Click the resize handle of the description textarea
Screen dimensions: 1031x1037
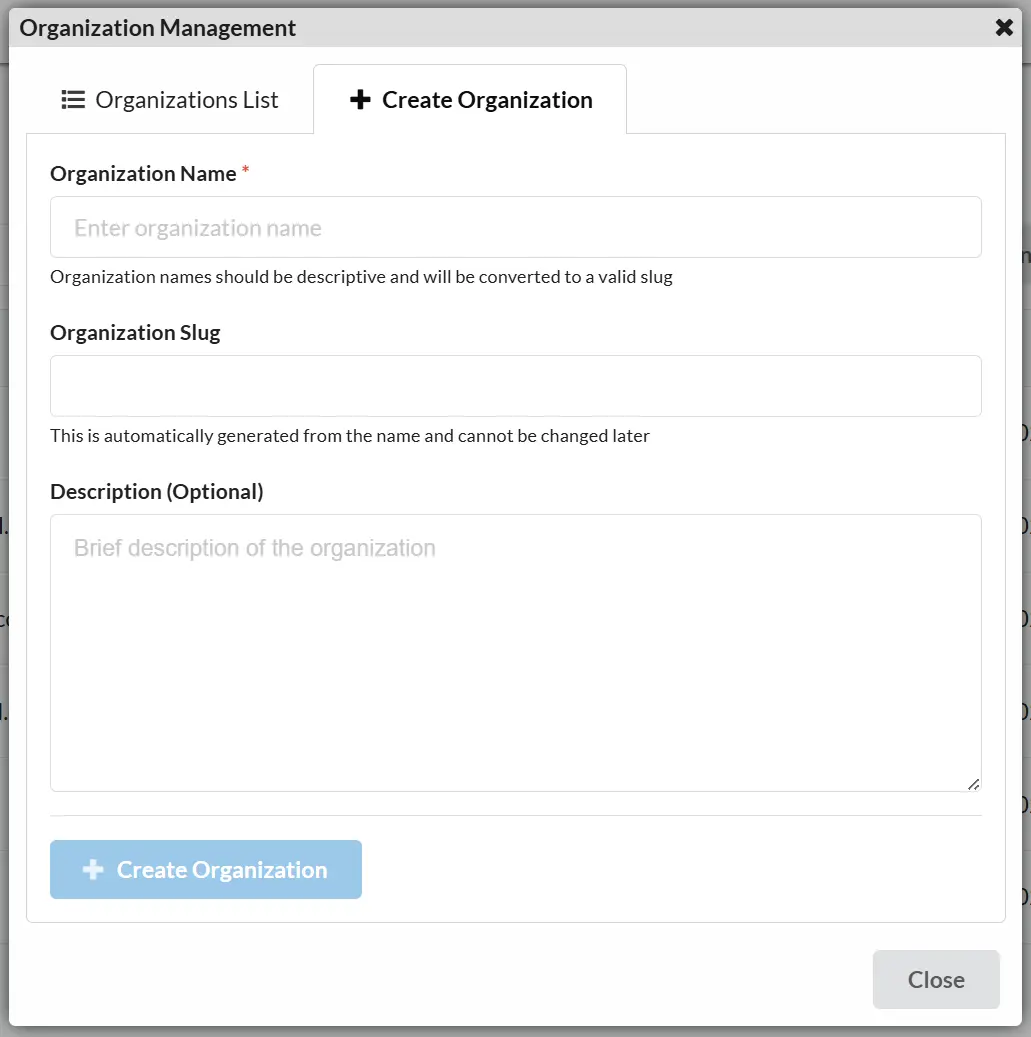tap(973, 785)
